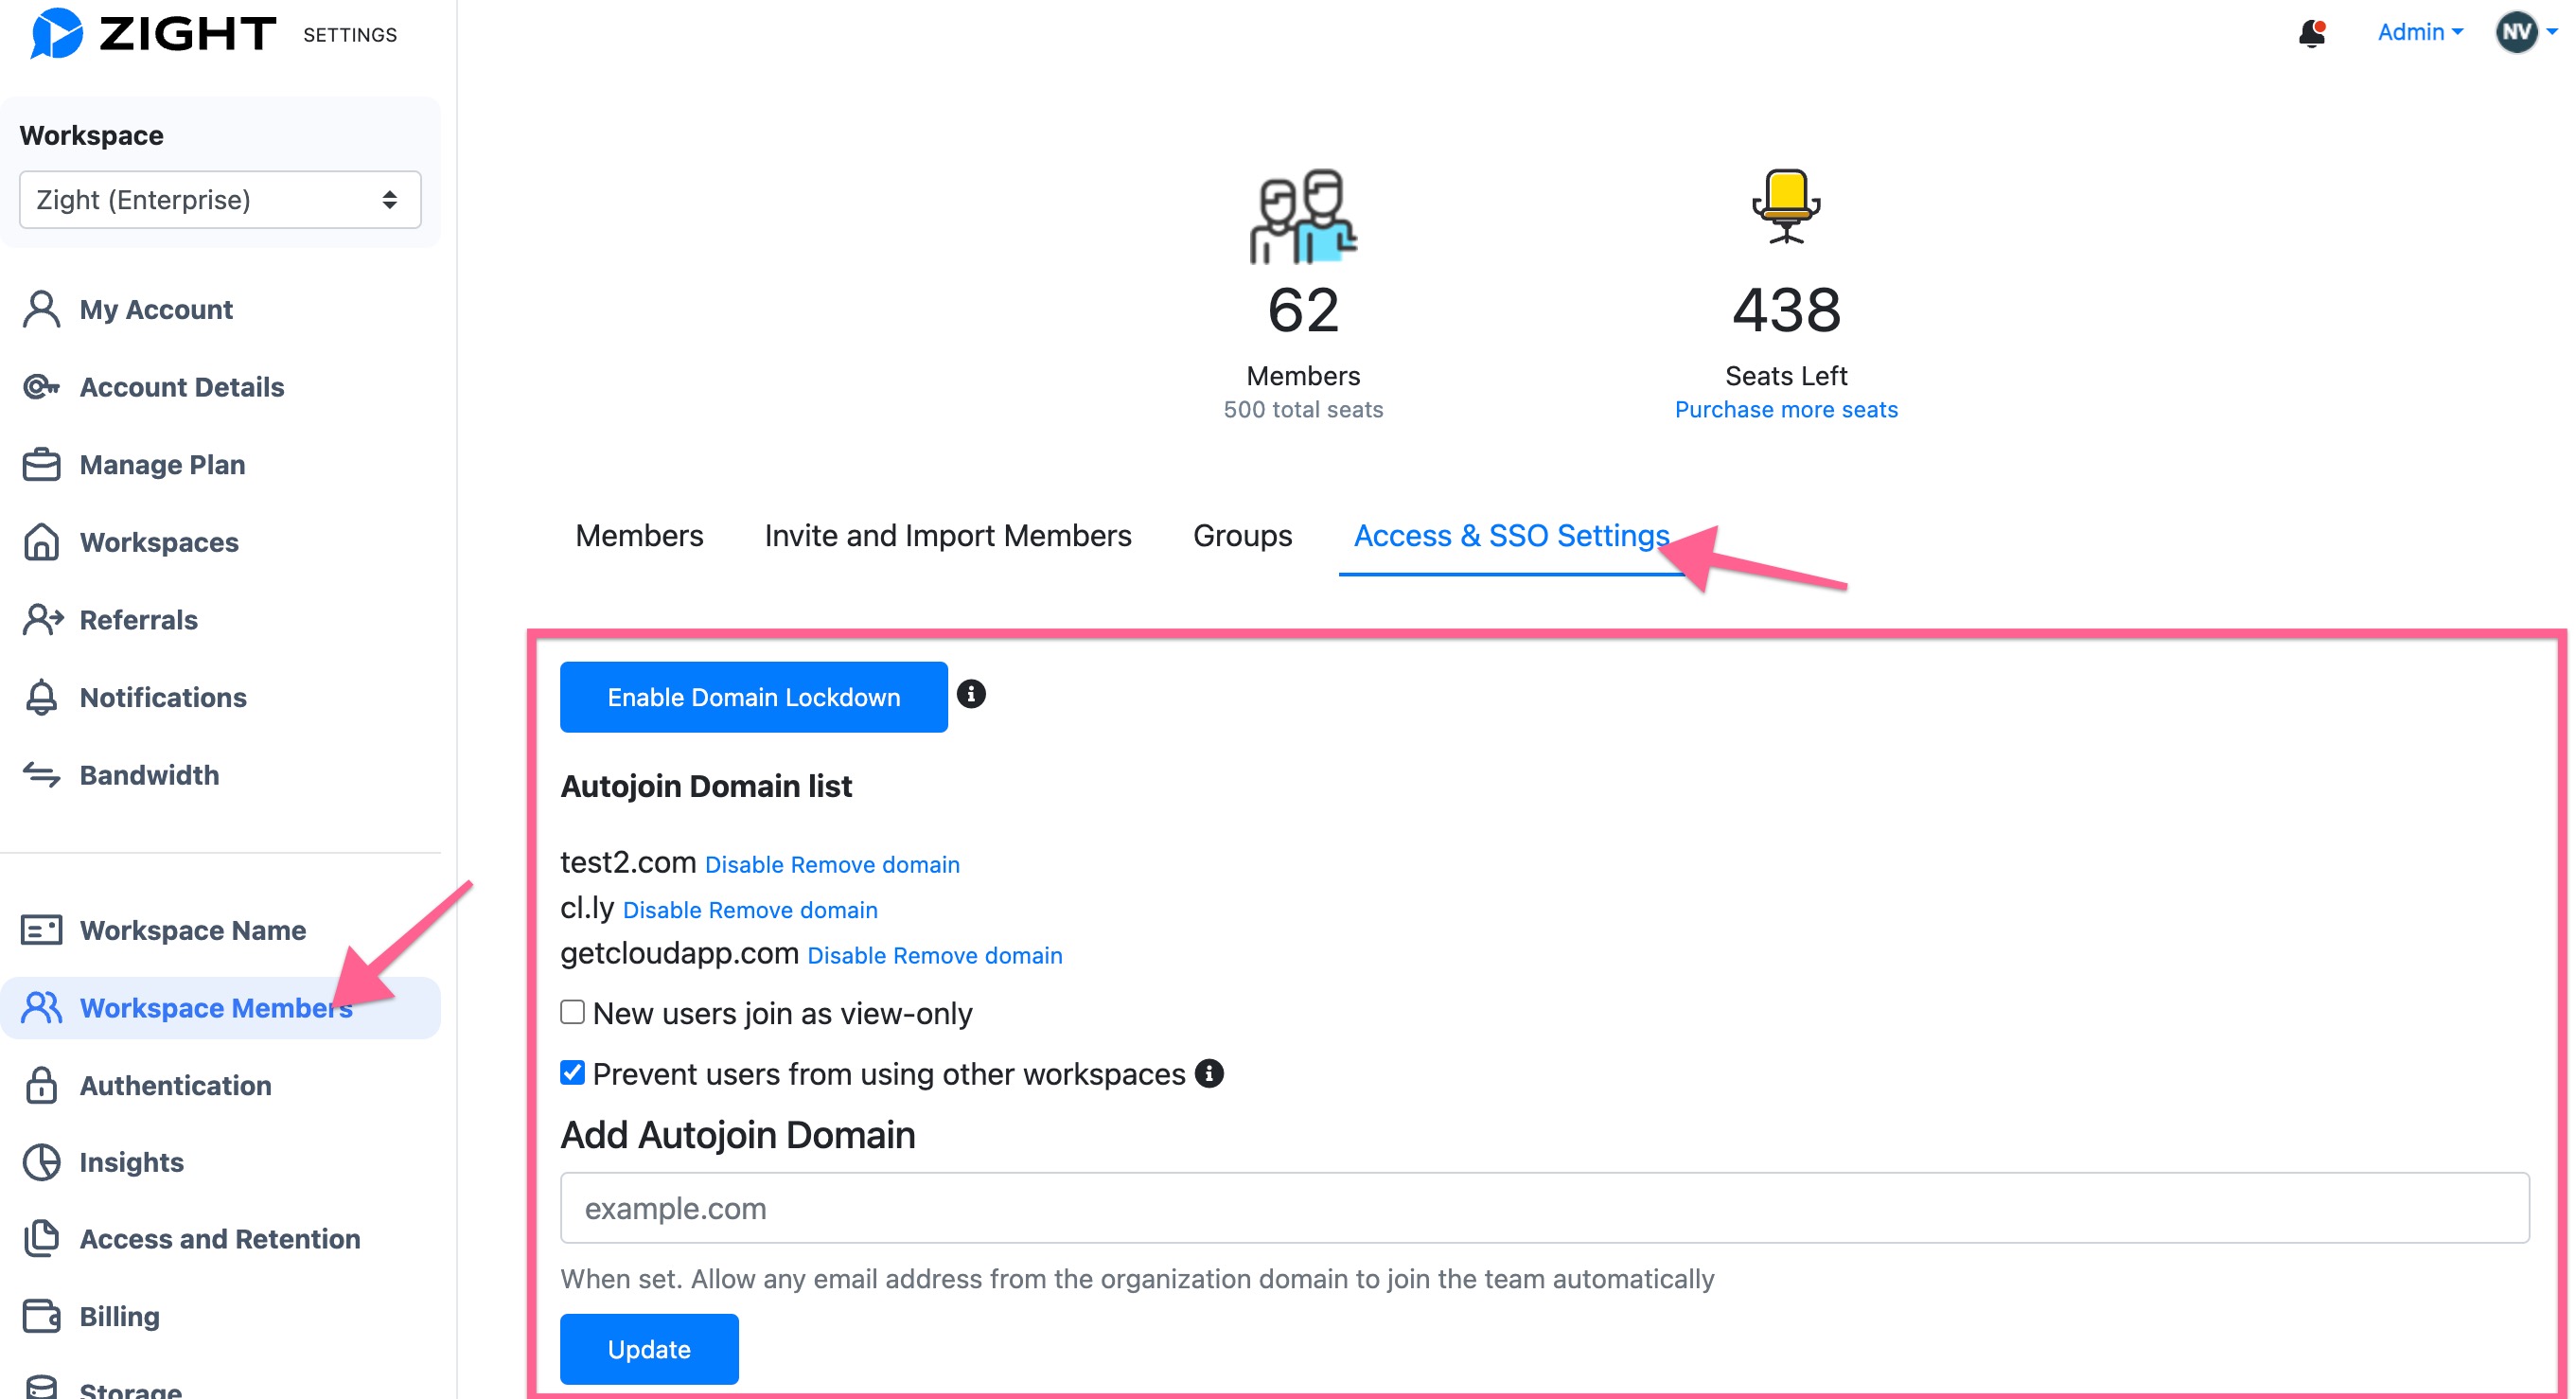Viewport: 2576px width, 1399px height.
Task: Expand the Admin dropdown menu
Action: click(2420, 32)
